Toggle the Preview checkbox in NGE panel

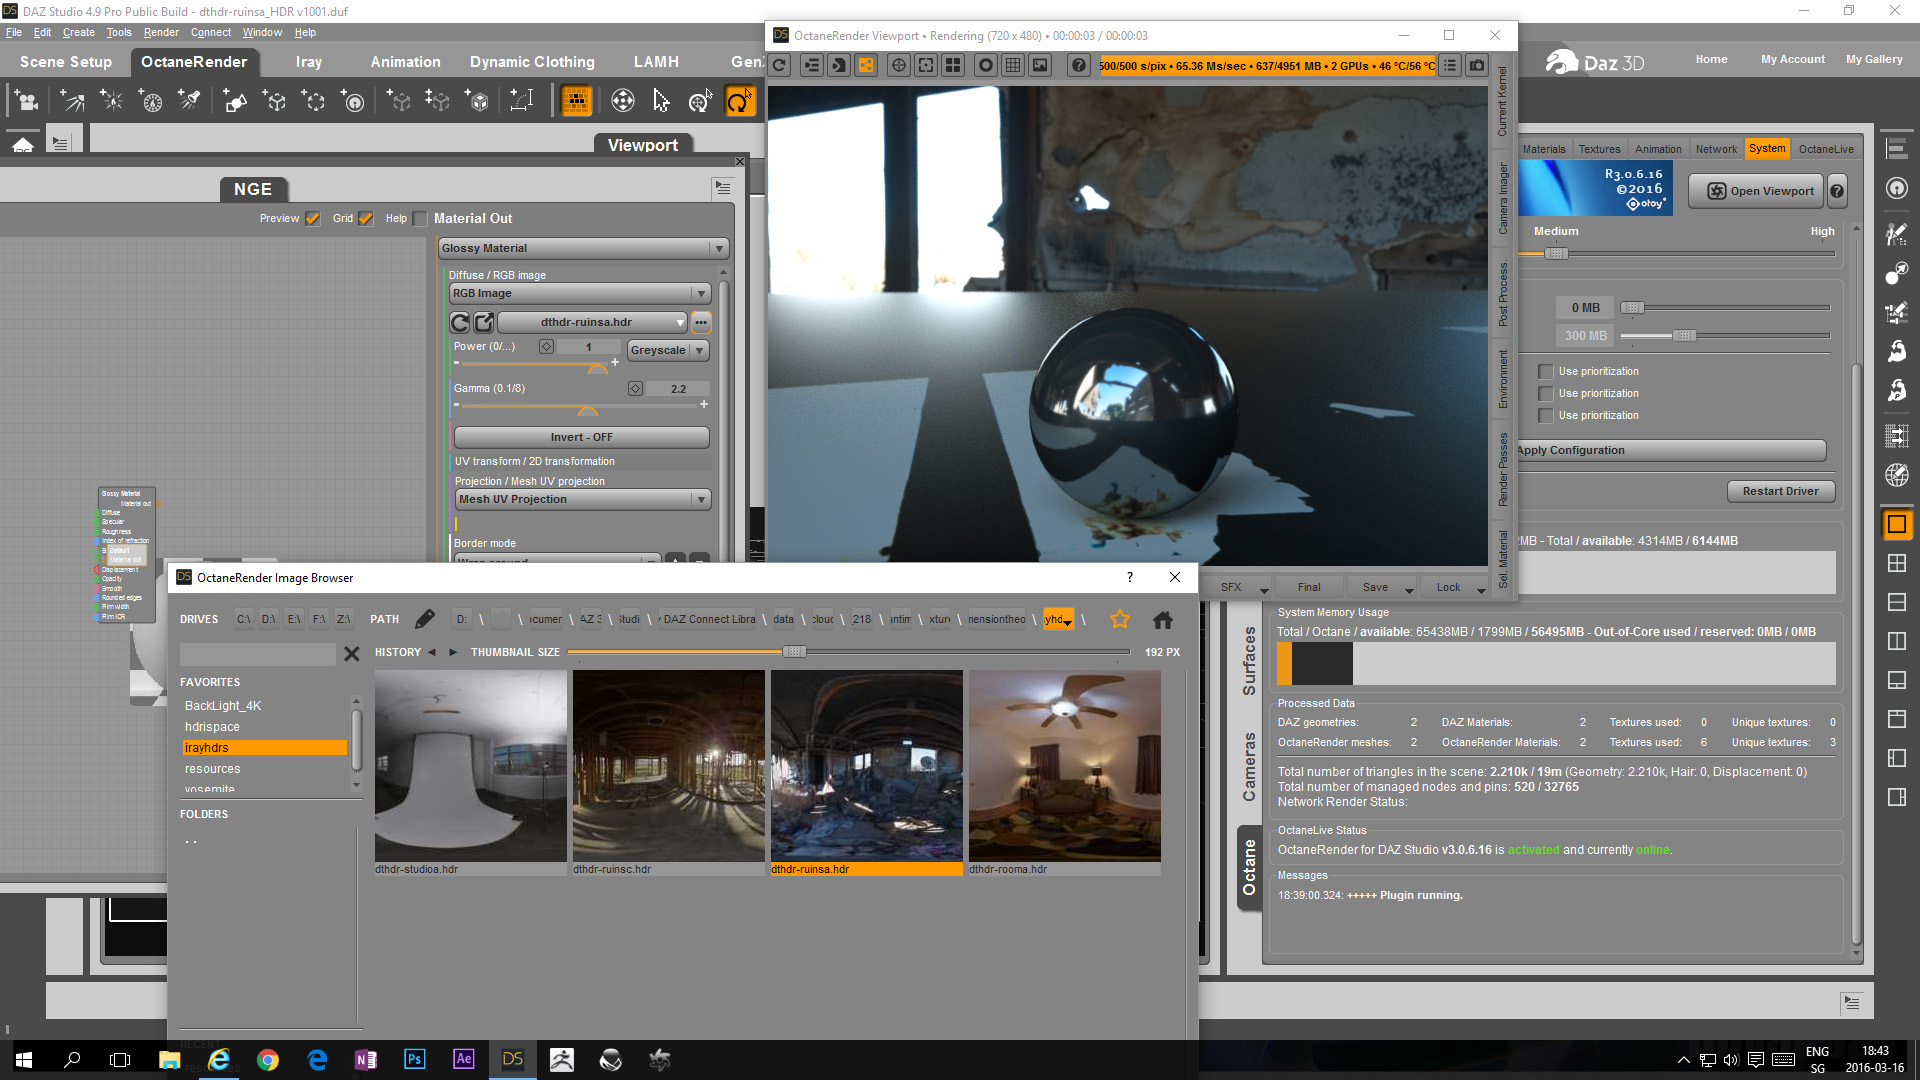point(313,218)
